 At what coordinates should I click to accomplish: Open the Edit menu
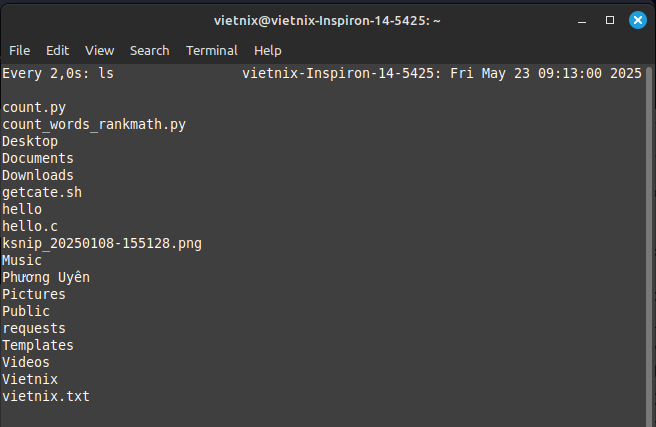[57, 51]
